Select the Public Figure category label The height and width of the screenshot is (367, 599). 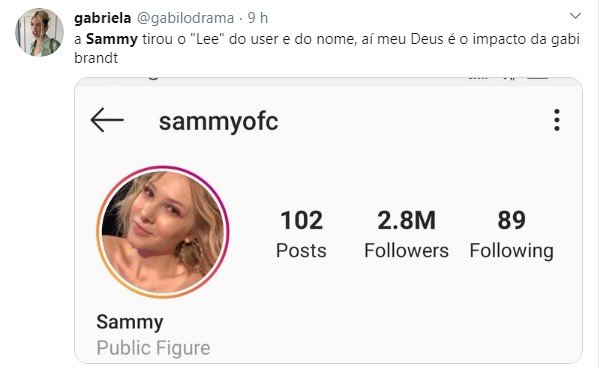pos(153,348)
